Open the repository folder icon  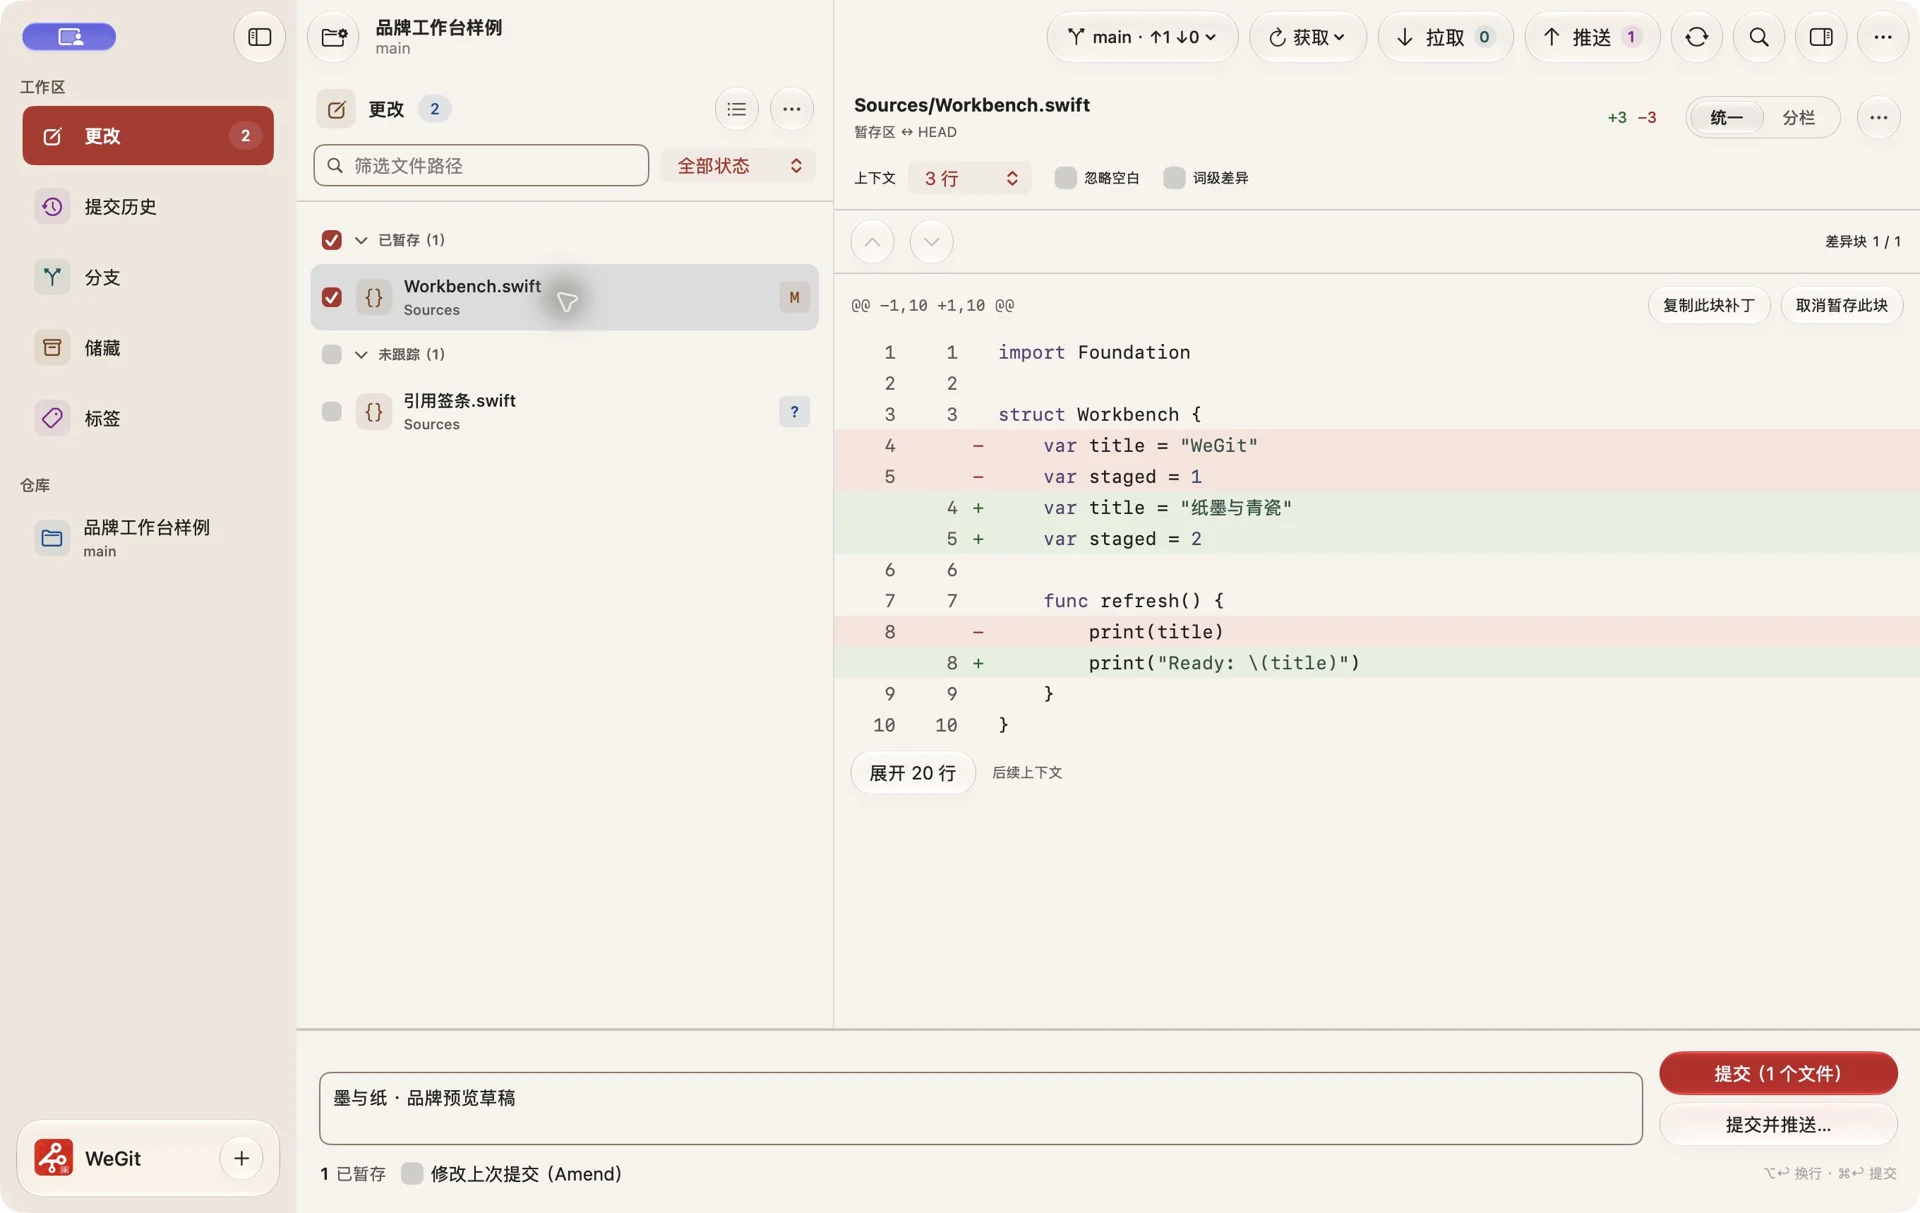pyautogui.click(x=334, y=37)
